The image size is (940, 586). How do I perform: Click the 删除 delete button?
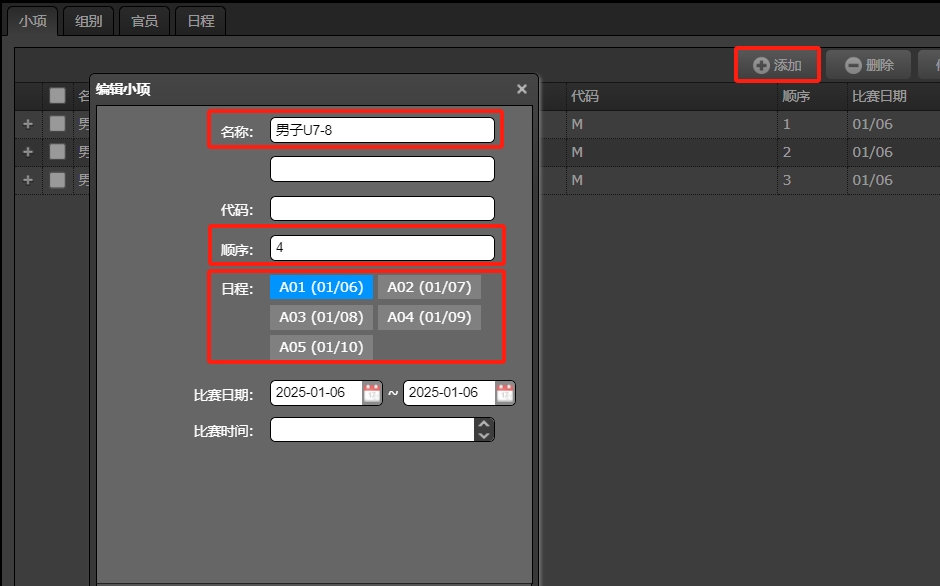tap(868, 65)
